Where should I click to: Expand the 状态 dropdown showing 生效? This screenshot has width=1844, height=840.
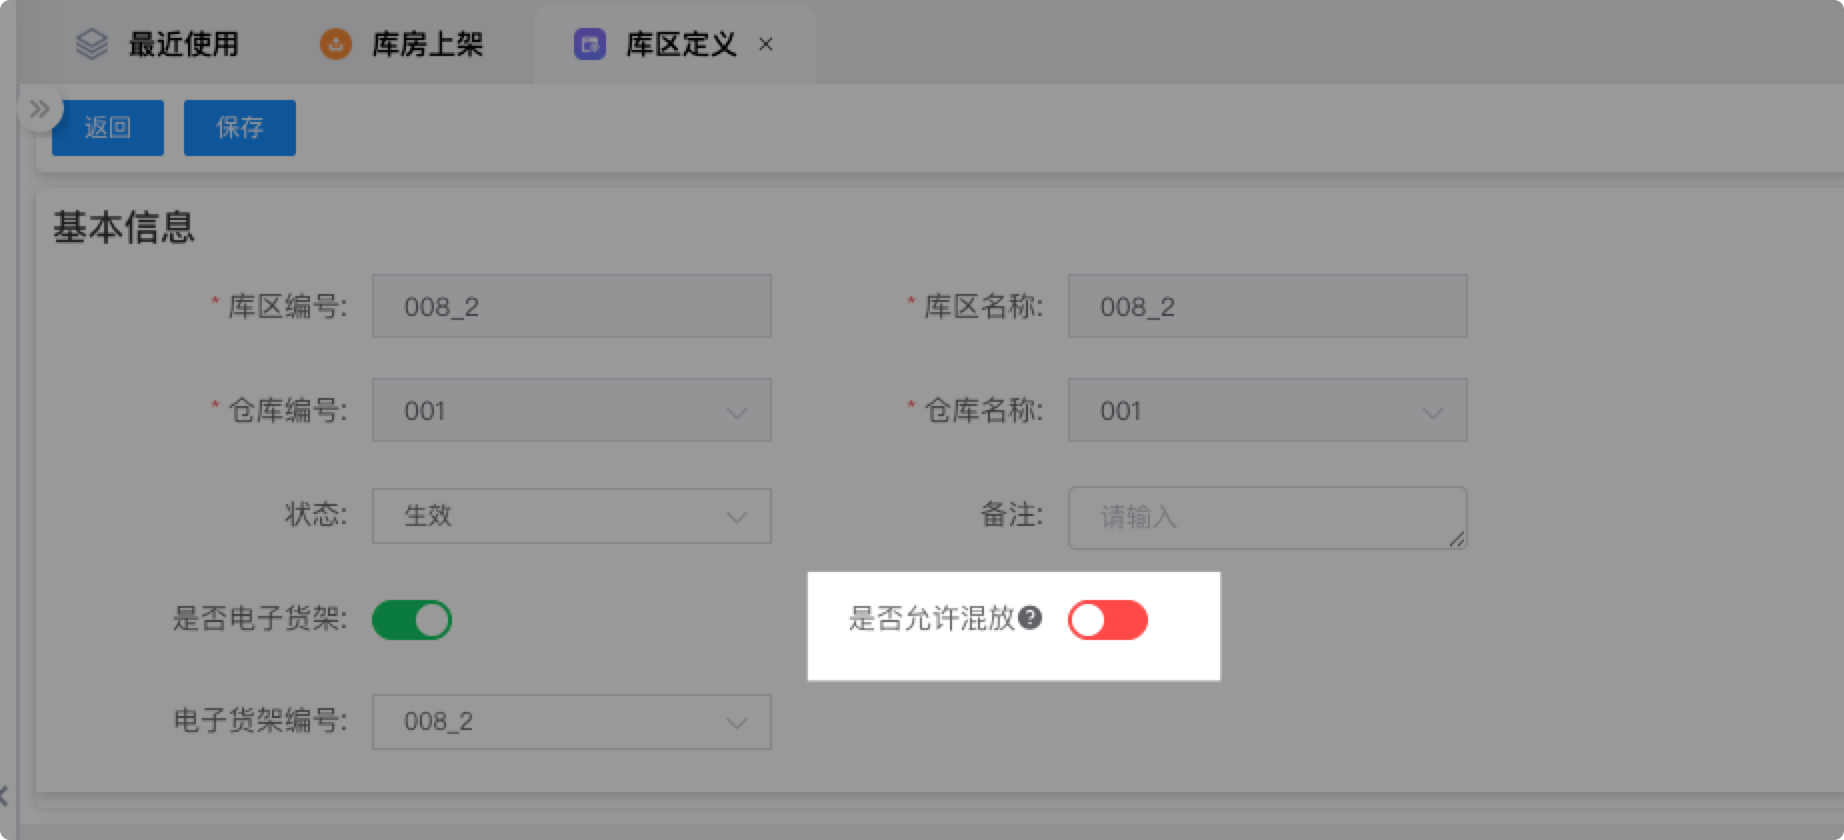point(571,516)
